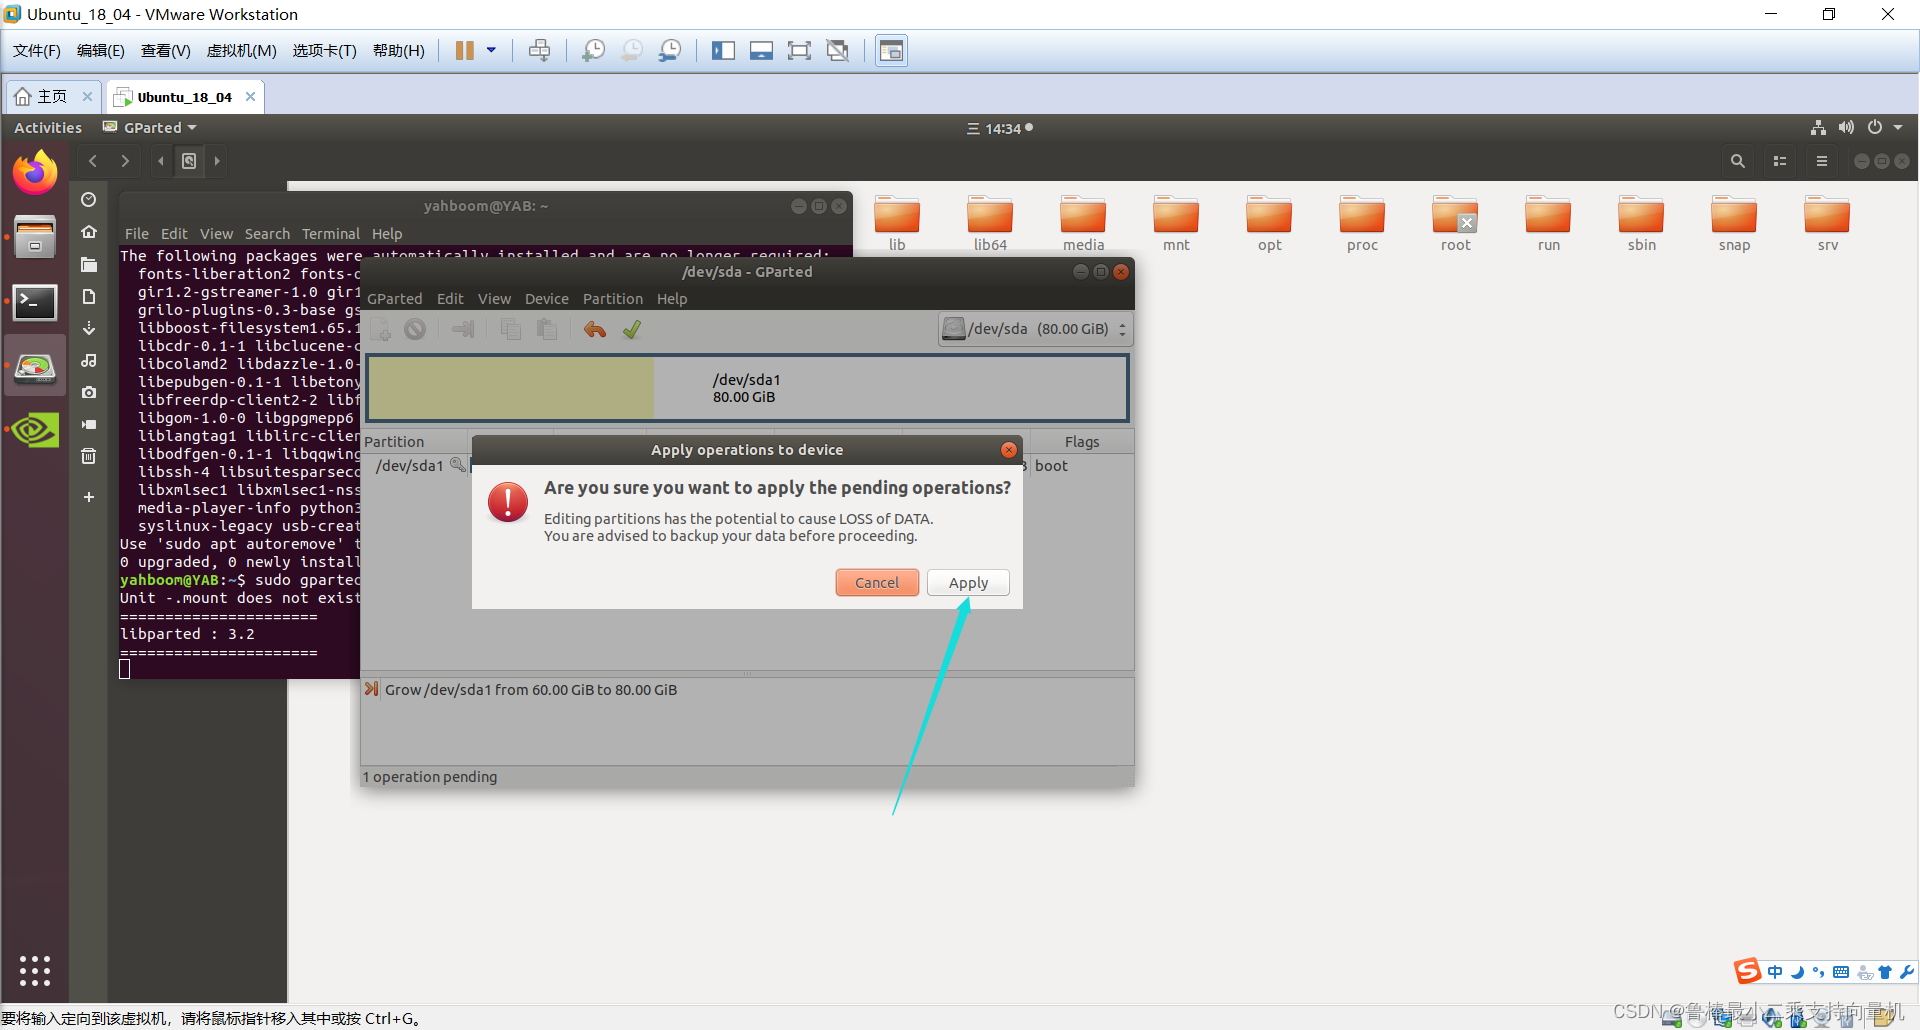Open the hamburger menu in Files window

[x=1822, y=161]
